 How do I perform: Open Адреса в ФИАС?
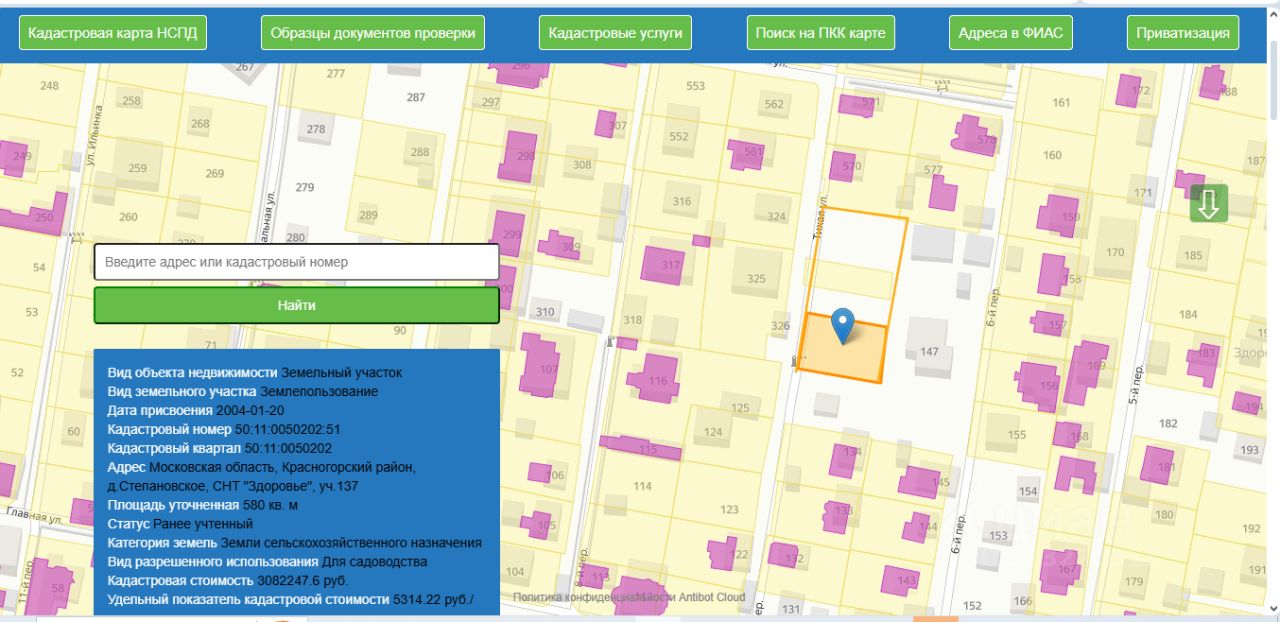(x=1010, y=33)
